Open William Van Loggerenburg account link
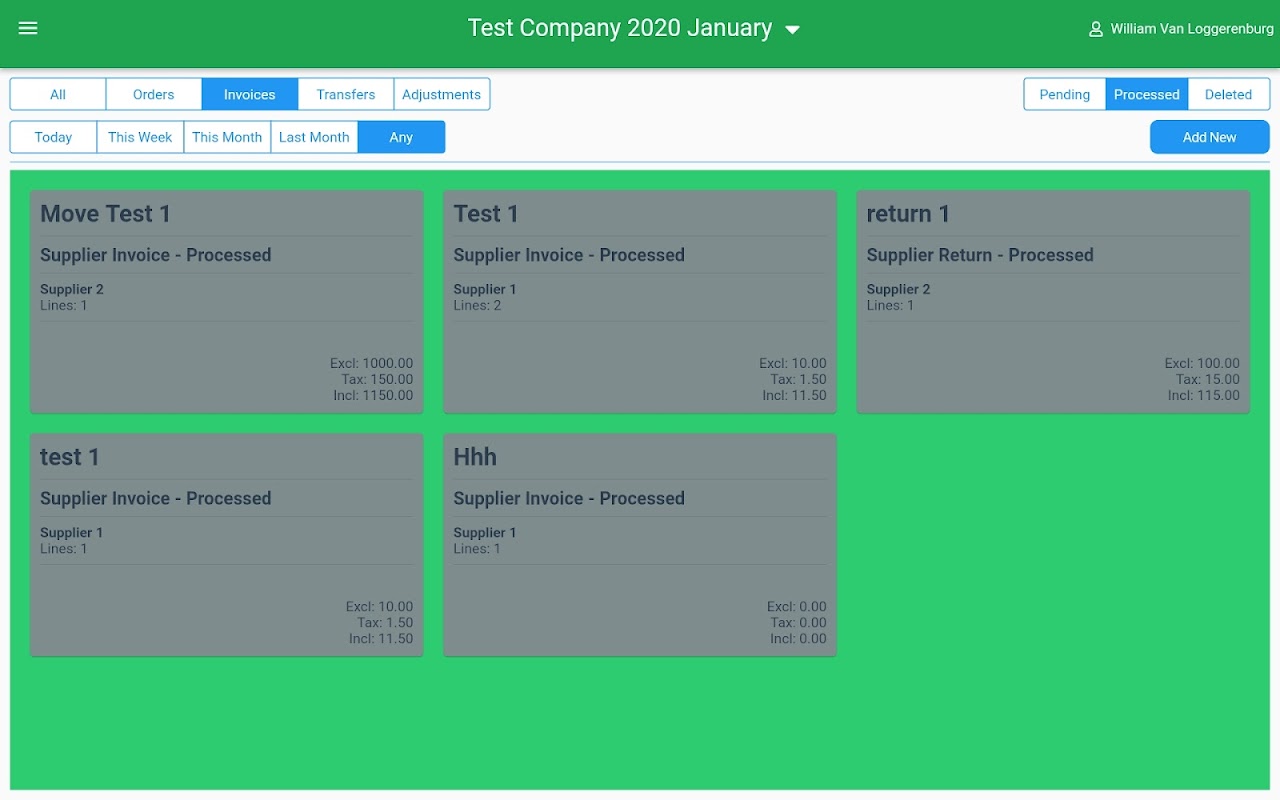This screenshot has height=800, width=1280. click(x=1192, y=29)
